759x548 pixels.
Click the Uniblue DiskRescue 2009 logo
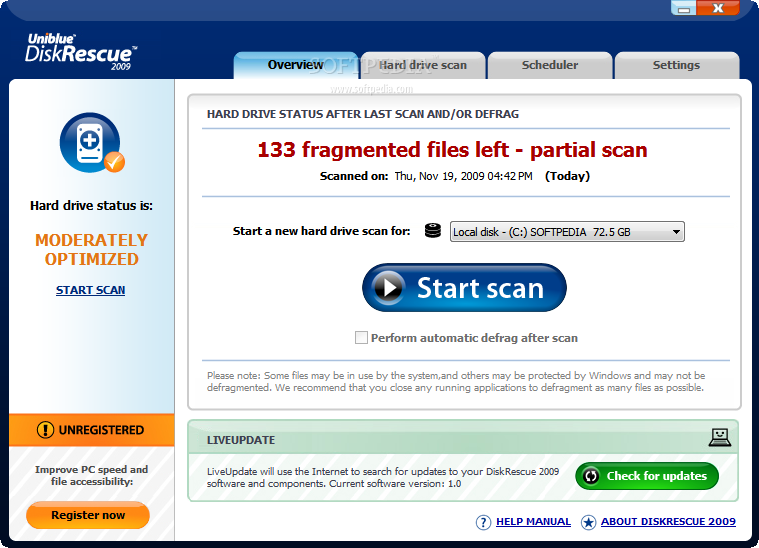pyautogui.click(x=81, y=52)
